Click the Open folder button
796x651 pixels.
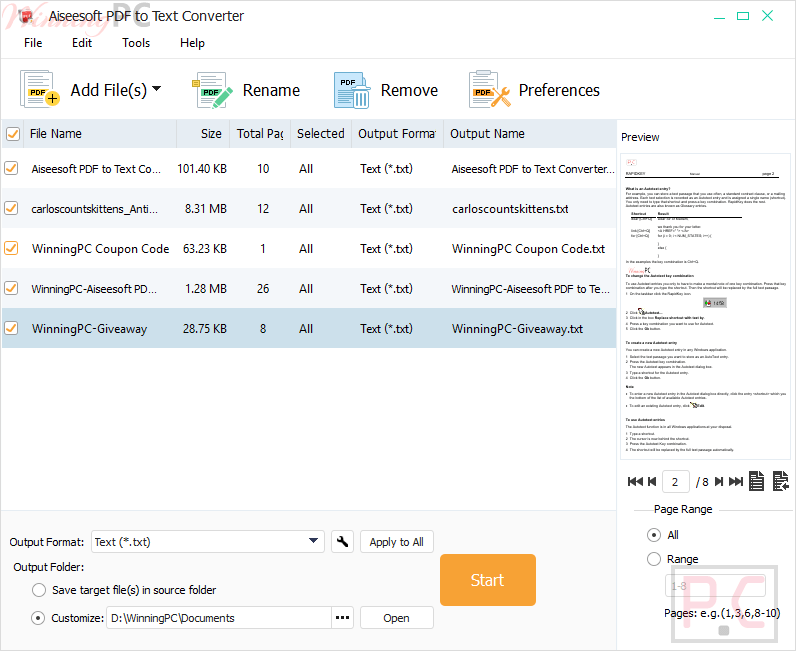[396, 617]
